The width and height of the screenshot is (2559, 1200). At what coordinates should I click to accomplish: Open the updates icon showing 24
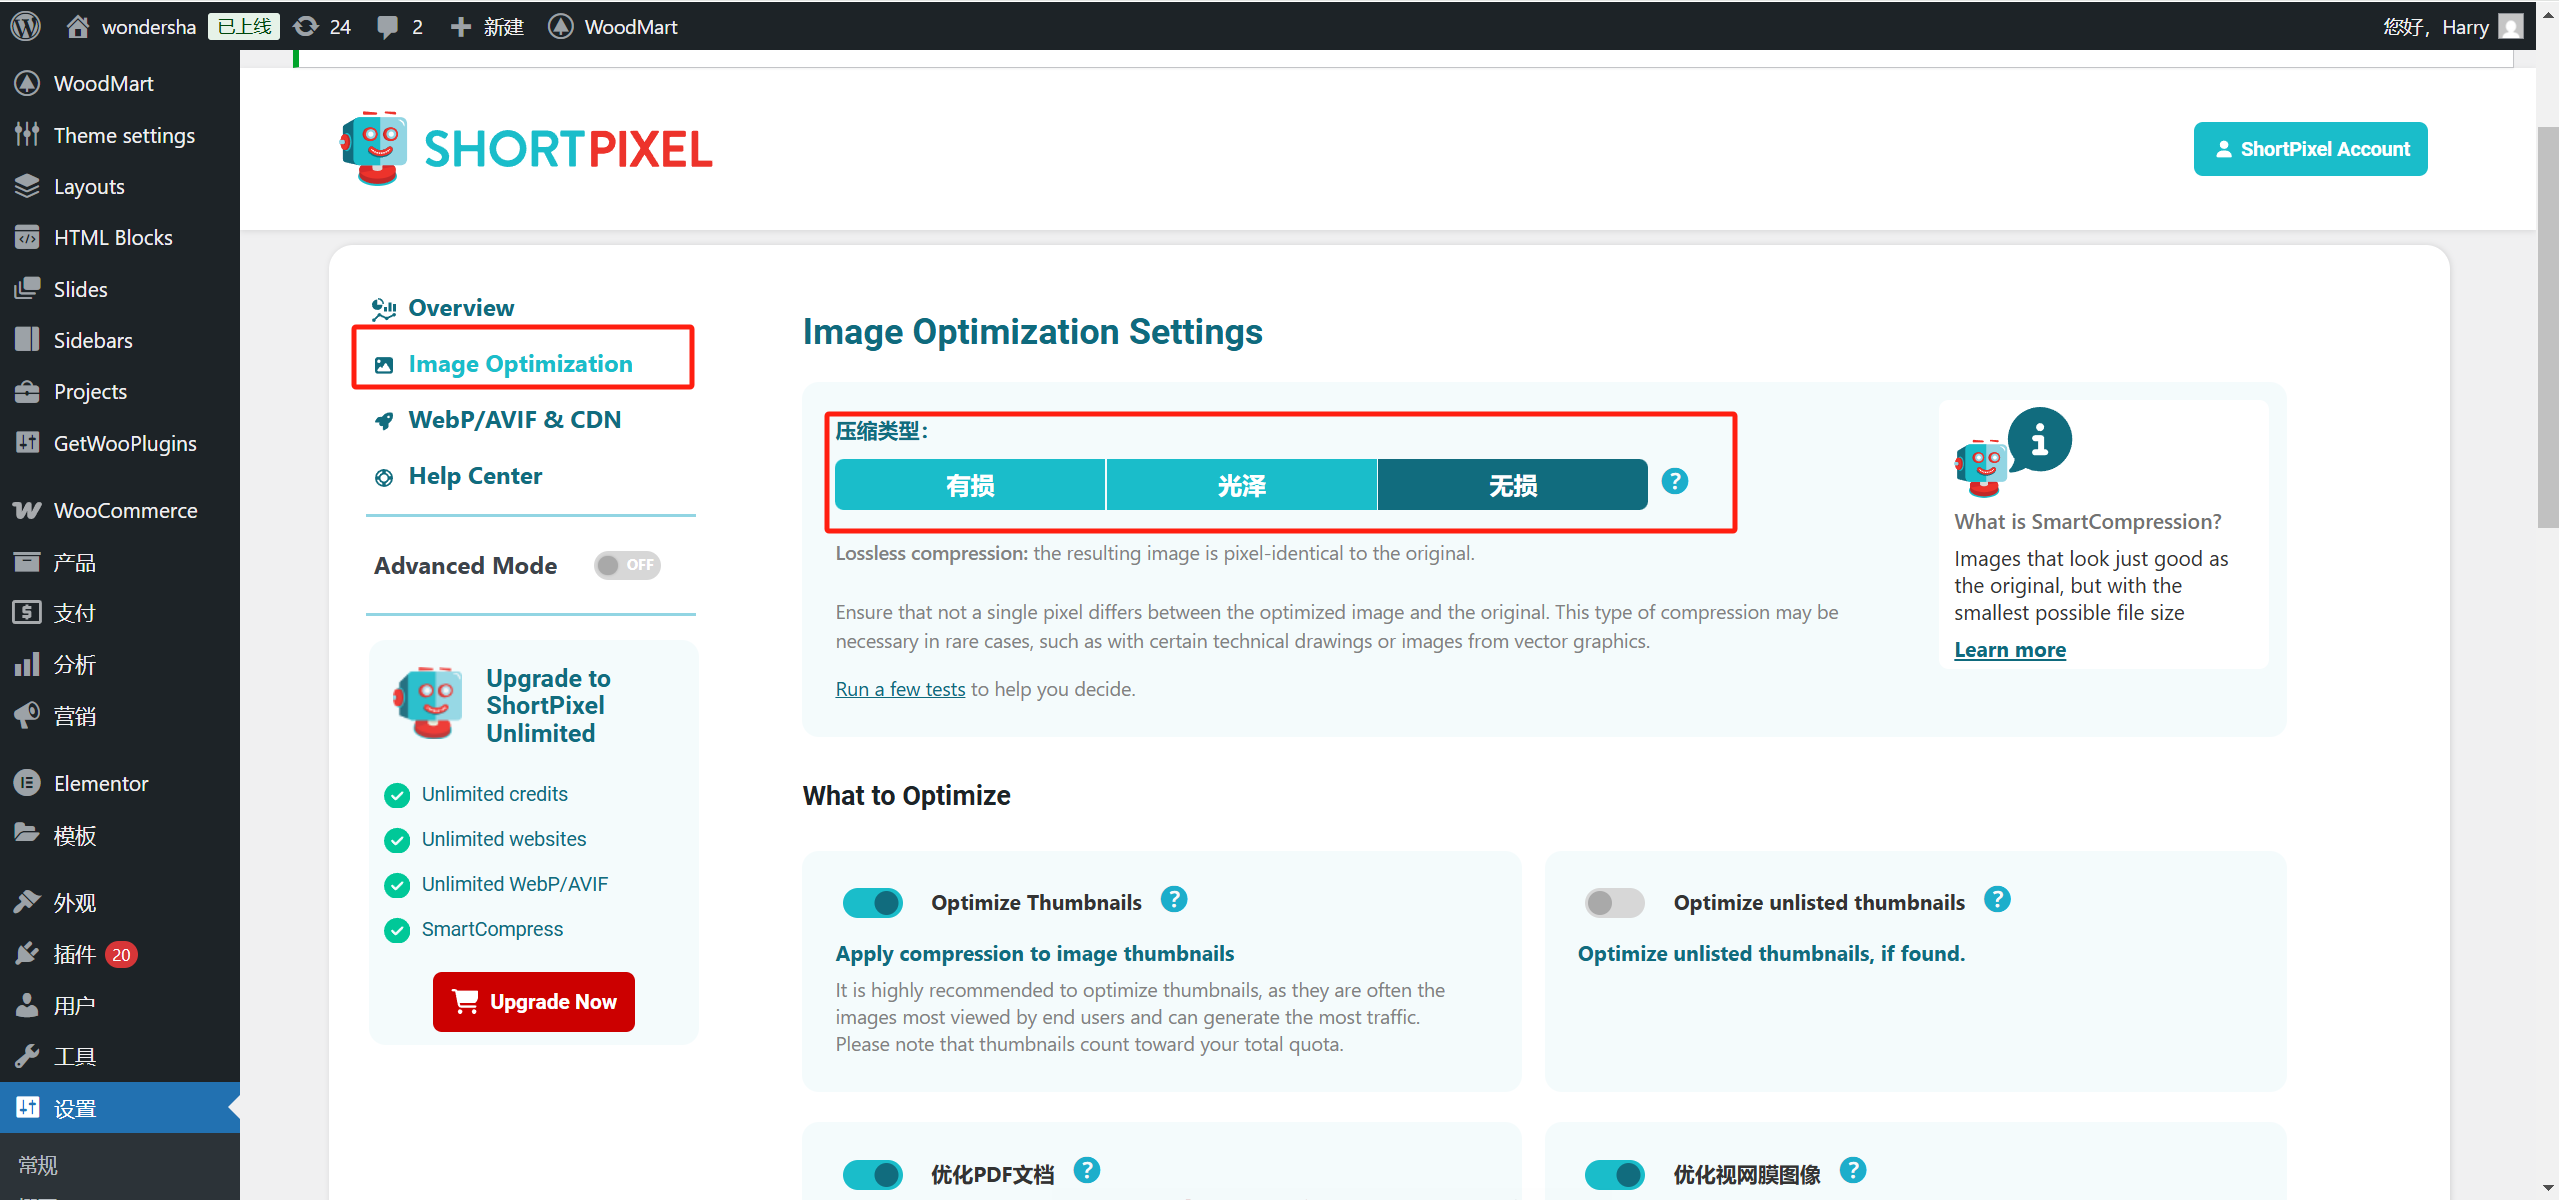coord(322,26)
